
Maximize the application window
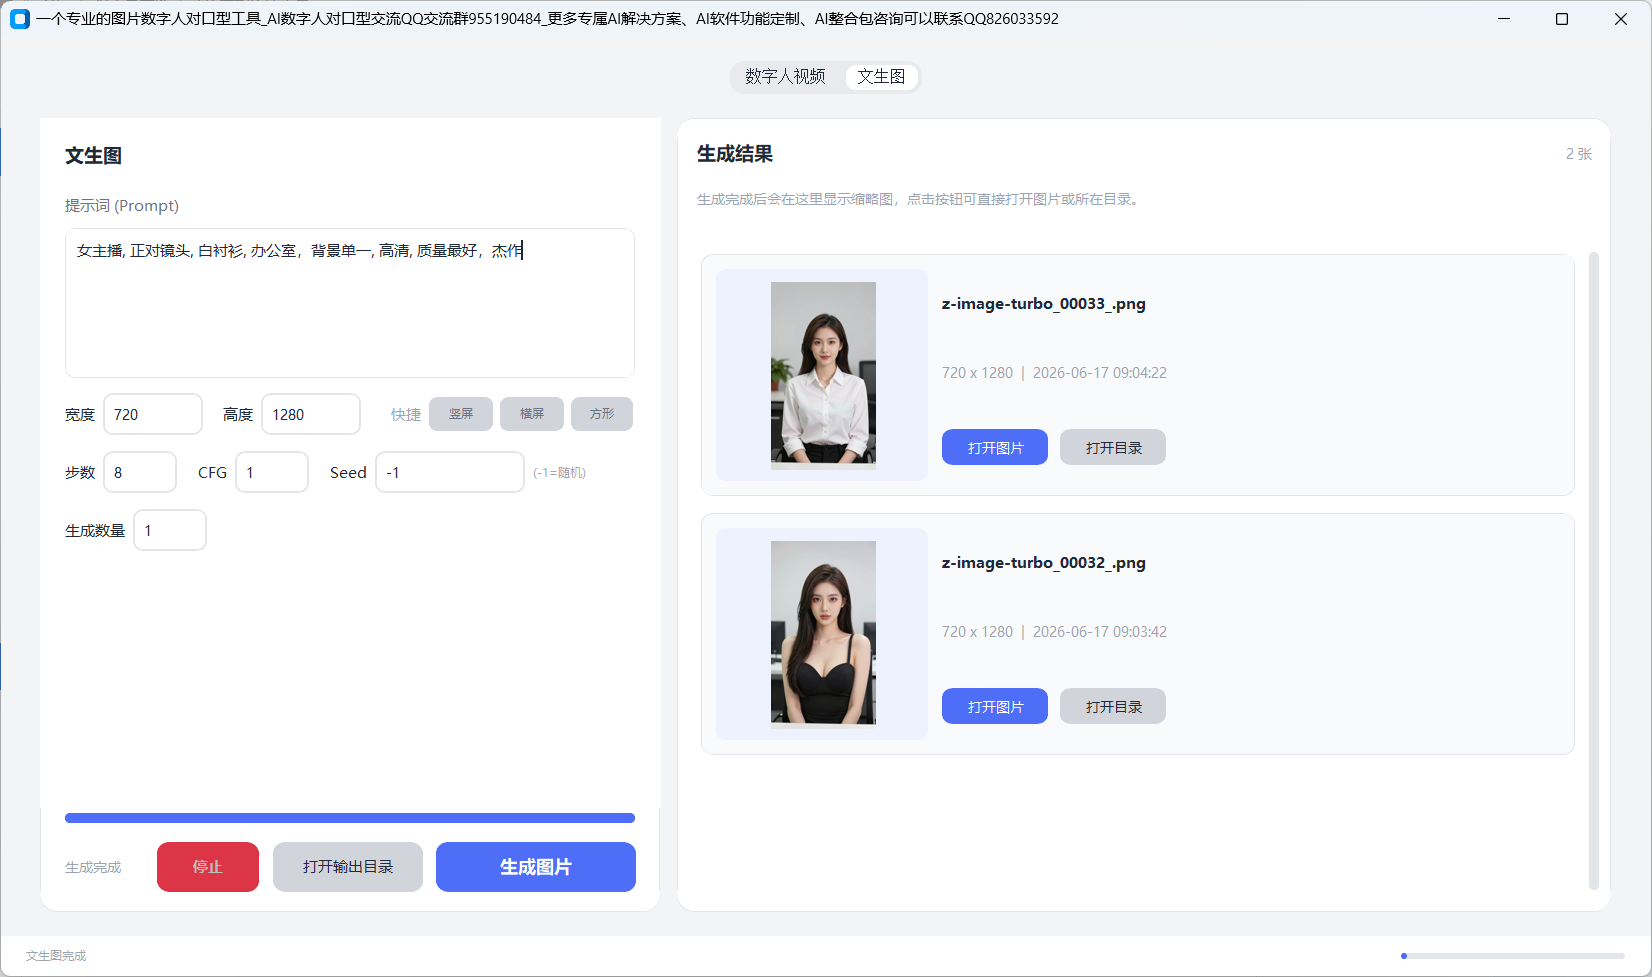pyautogui.click(x=1562, y=19)
